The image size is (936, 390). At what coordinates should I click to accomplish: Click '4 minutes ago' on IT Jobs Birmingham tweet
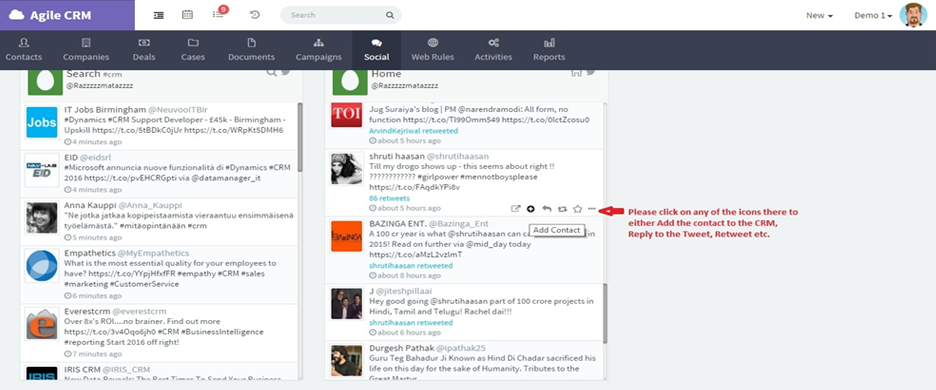pos(93,142)
